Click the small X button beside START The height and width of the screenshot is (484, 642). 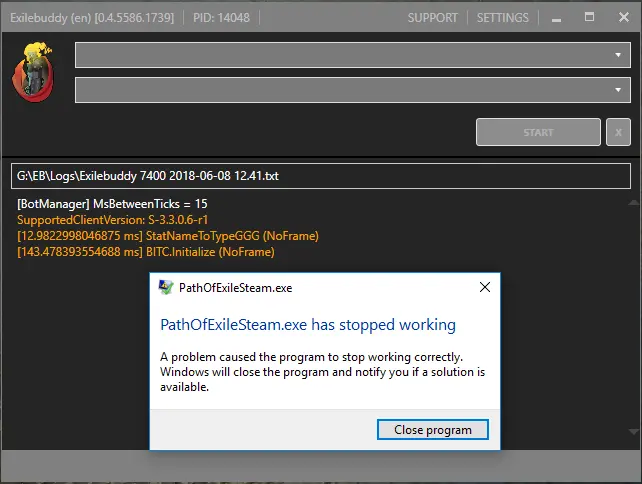(x=618, y=132)
